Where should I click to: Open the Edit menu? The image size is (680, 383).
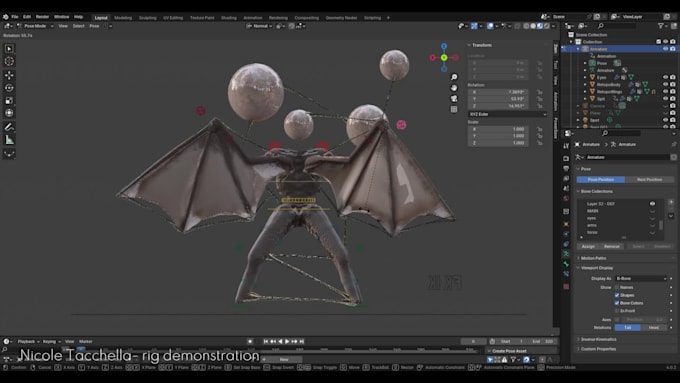tap(27, 17)
